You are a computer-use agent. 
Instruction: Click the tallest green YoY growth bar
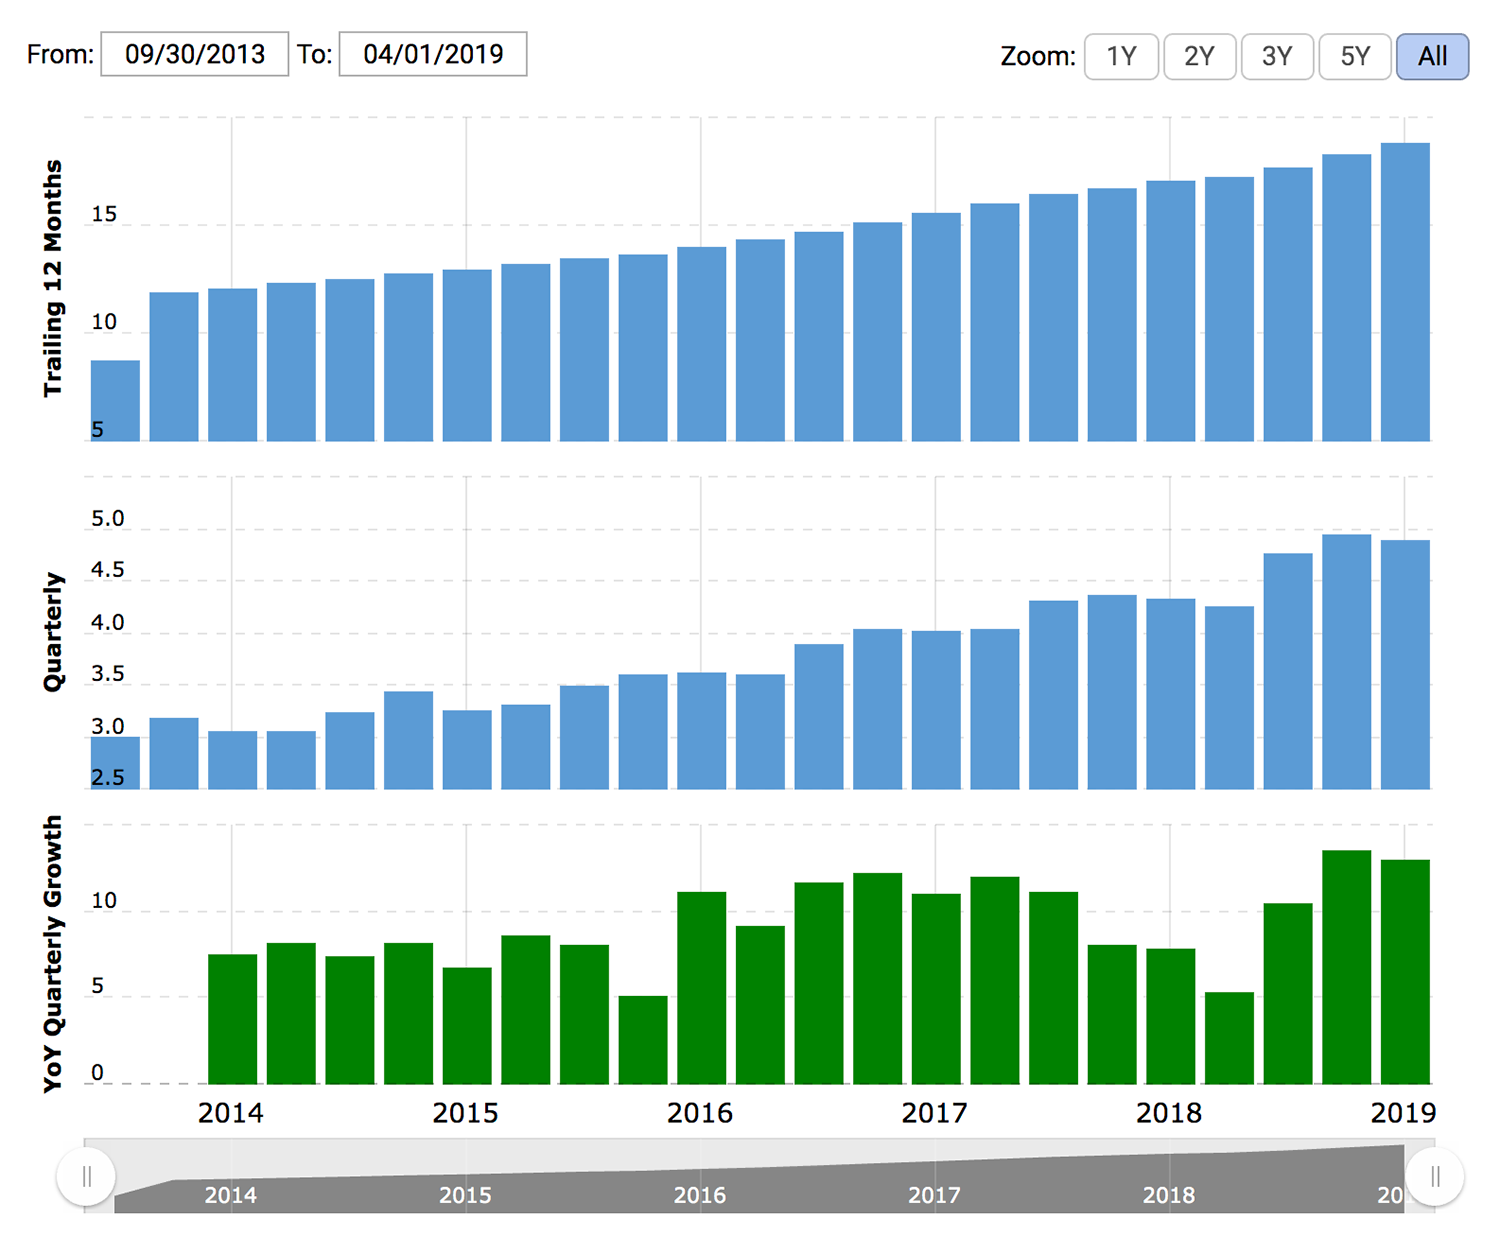tap(1346, 967)
